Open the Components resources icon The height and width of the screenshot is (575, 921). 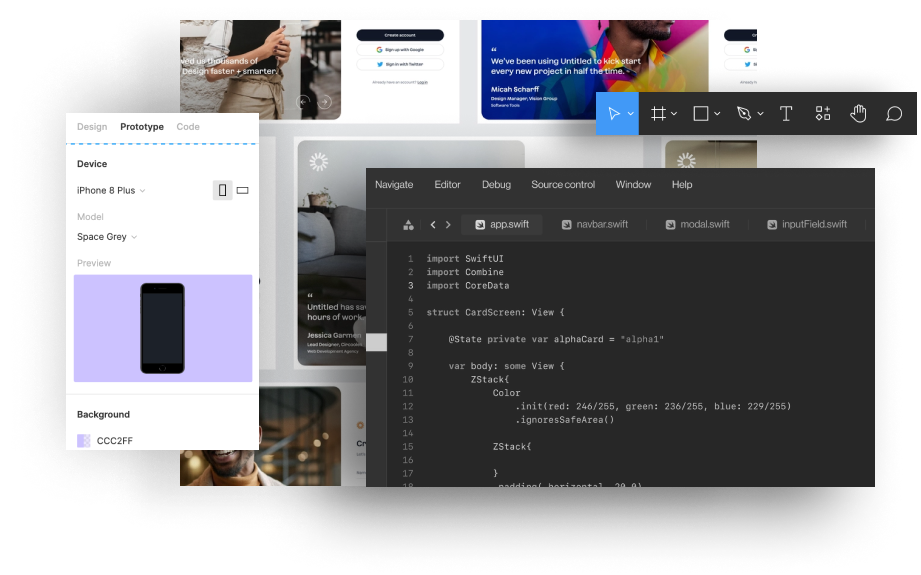[822, 114]
